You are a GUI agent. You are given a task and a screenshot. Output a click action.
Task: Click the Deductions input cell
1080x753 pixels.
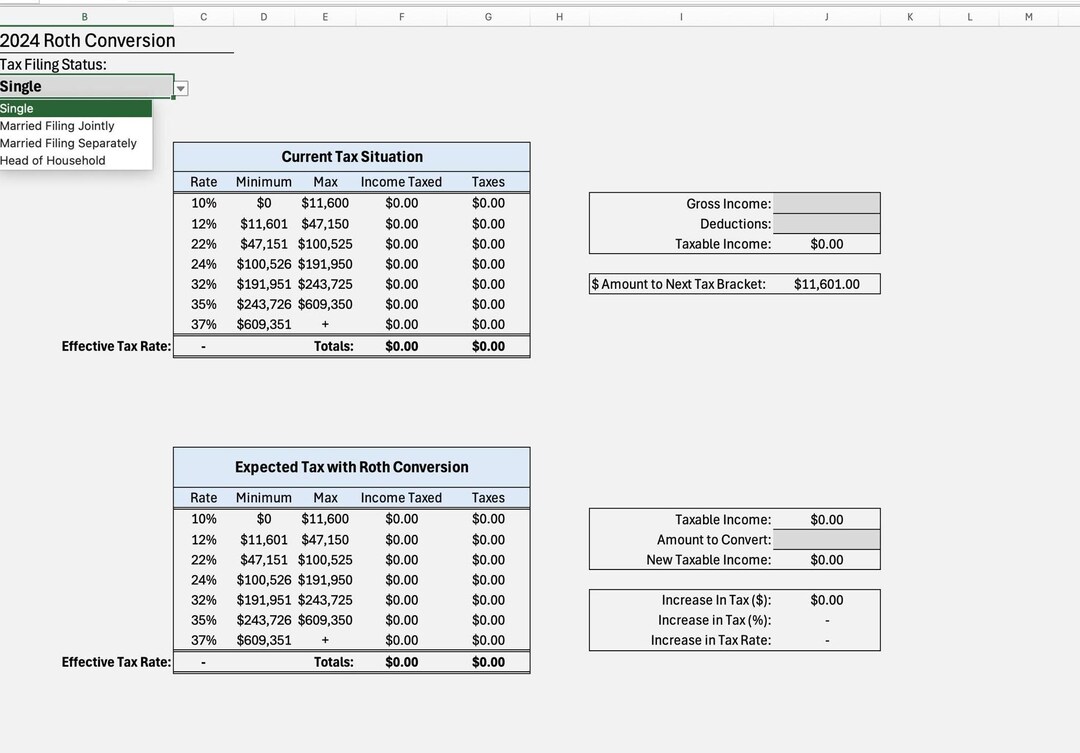tap(827, 223)
